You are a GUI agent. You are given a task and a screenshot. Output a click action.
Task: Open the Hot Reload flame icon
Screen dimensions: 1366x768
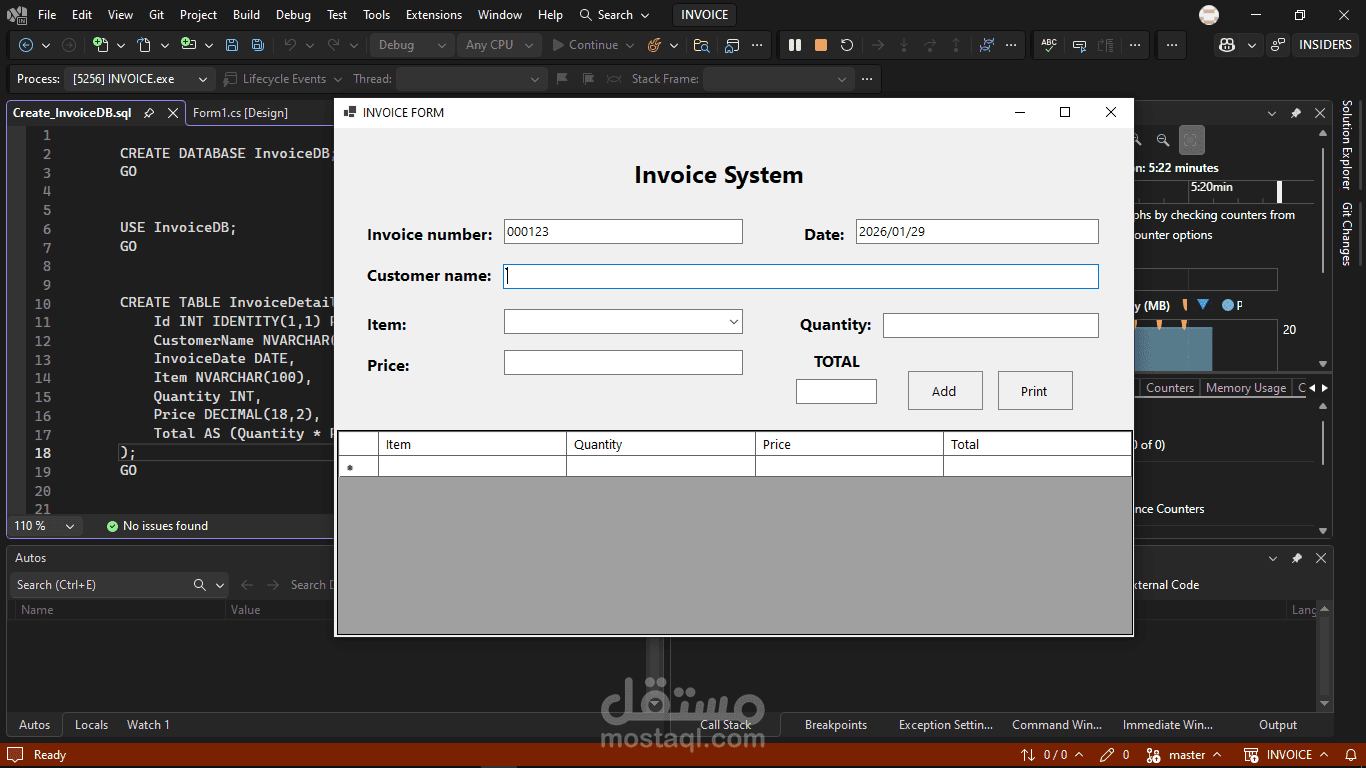point(655,45)
